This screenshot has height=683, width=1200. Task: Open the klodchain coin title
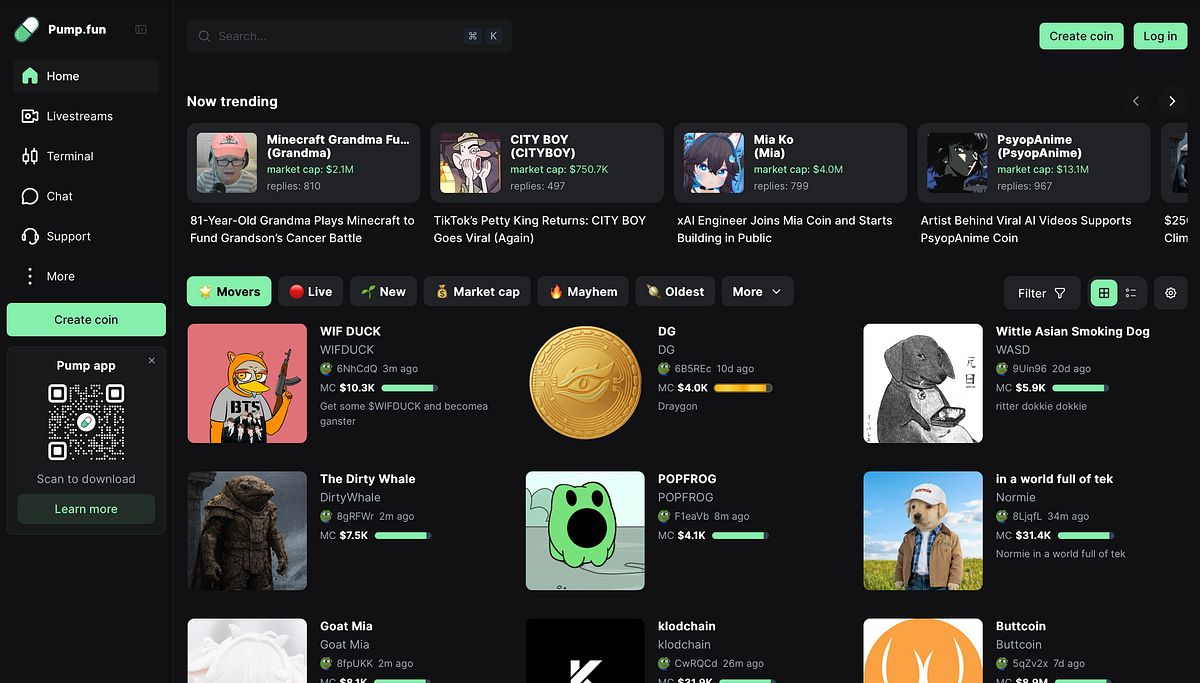pyautogui.click(x=687, y=626)
